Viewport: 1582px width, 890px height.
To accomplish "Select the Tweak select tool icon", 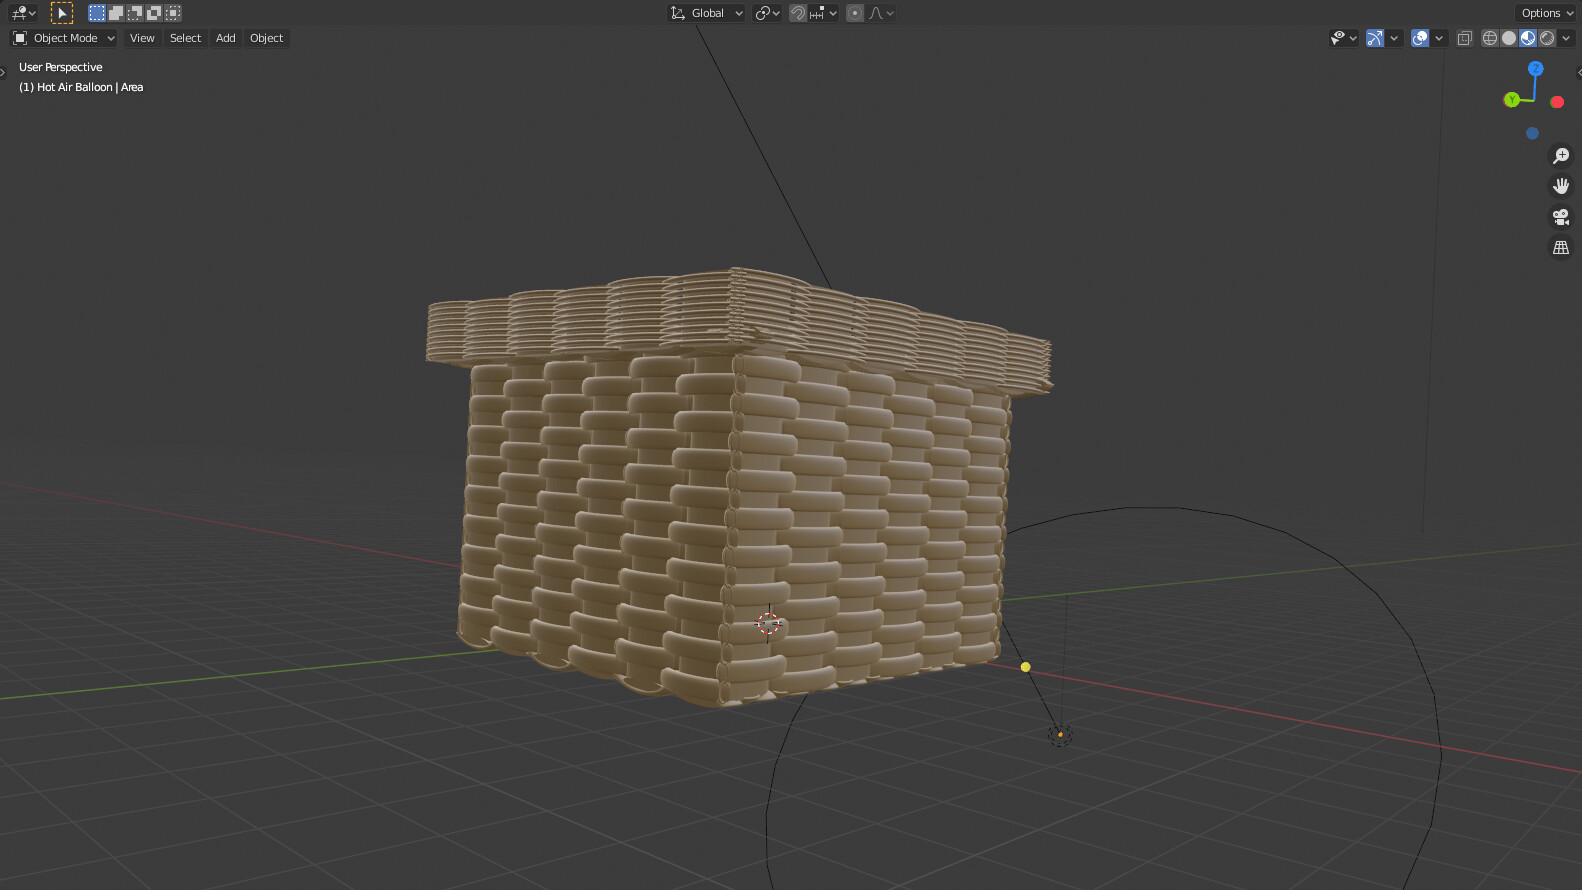I will click(62, 13).
